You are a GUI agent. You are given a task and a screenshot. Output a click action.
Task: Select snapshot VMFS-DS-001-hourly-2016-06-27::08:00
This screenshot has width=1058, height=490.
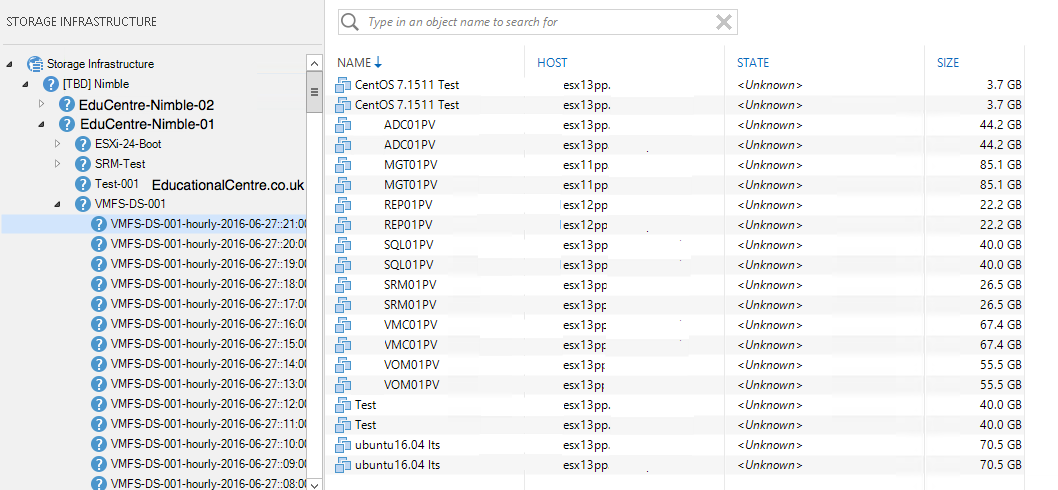click(209, 484)
